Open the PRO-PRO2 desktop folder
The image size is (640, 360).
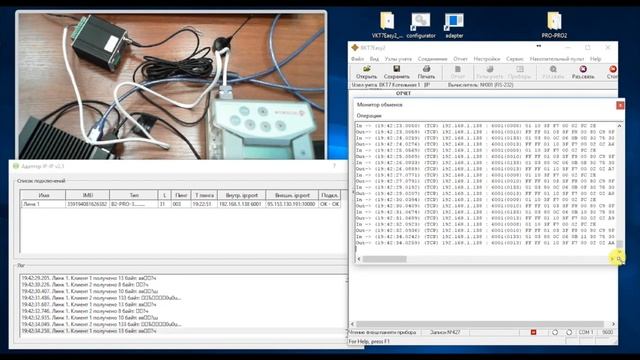point(554,24)
